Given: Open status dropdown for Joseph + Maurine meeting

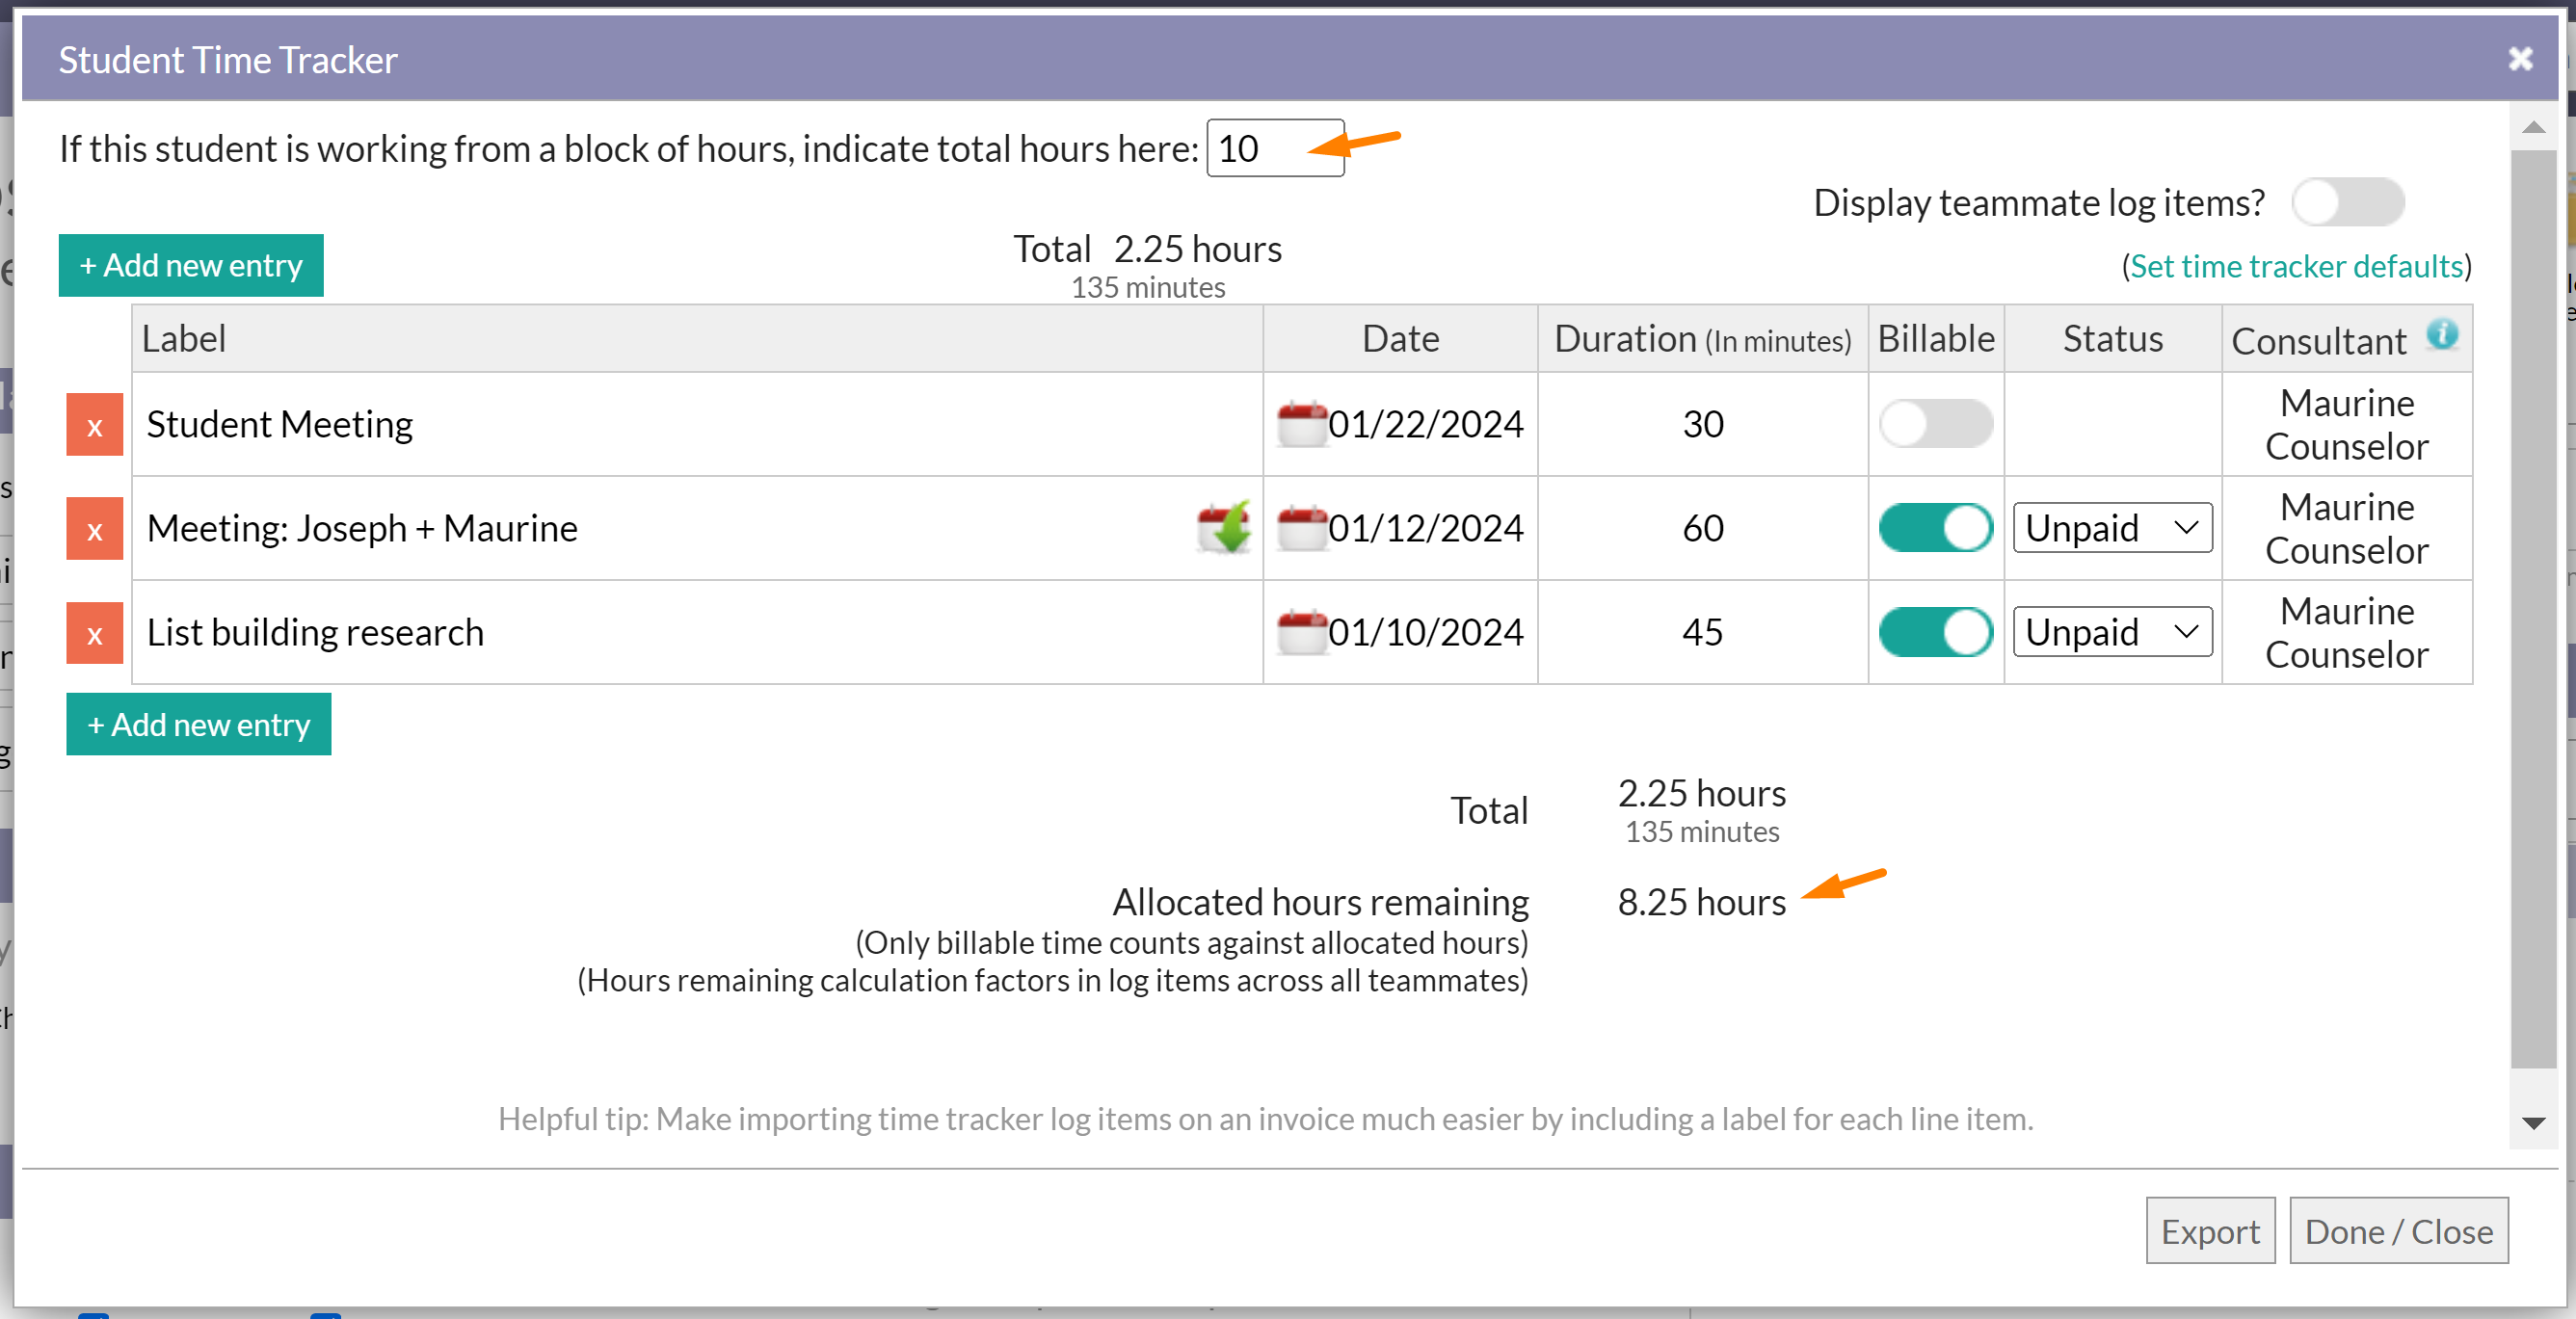Looking at the screenshot, I should tap(2112, 528).
